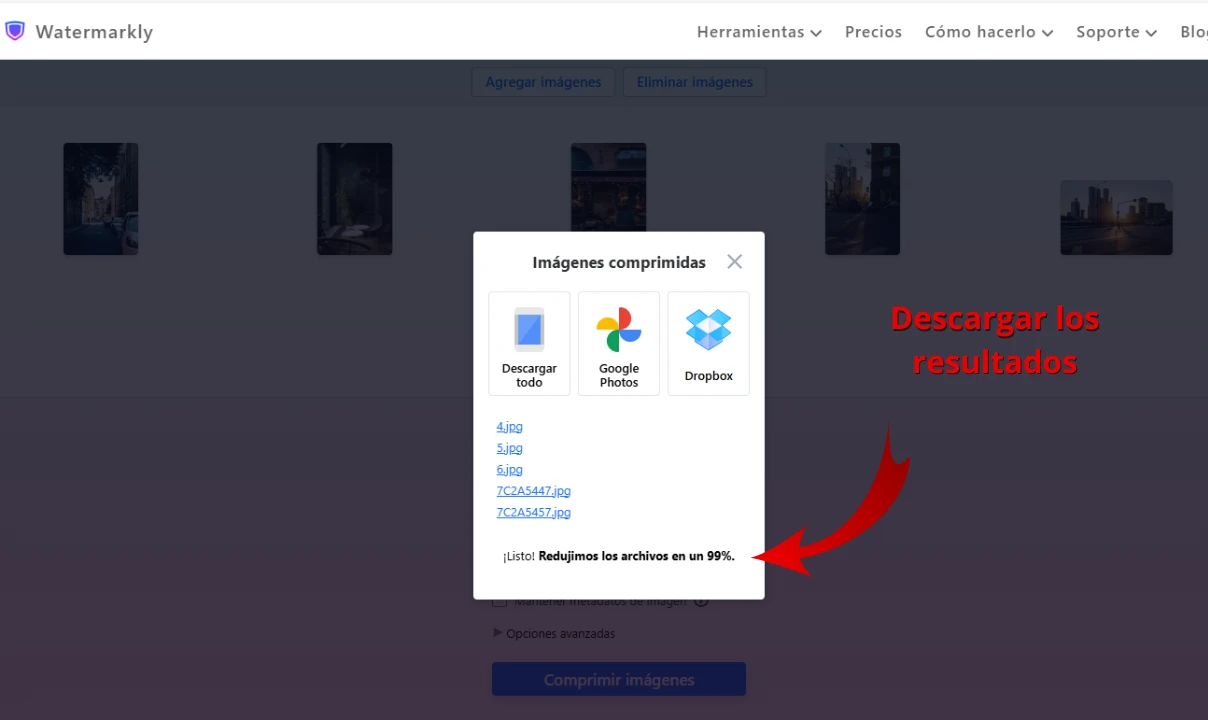The height and width of the screenshot is (720, 1208).
Task: Click the Descargar todo device icon
Action: click(x=529, y=330)
